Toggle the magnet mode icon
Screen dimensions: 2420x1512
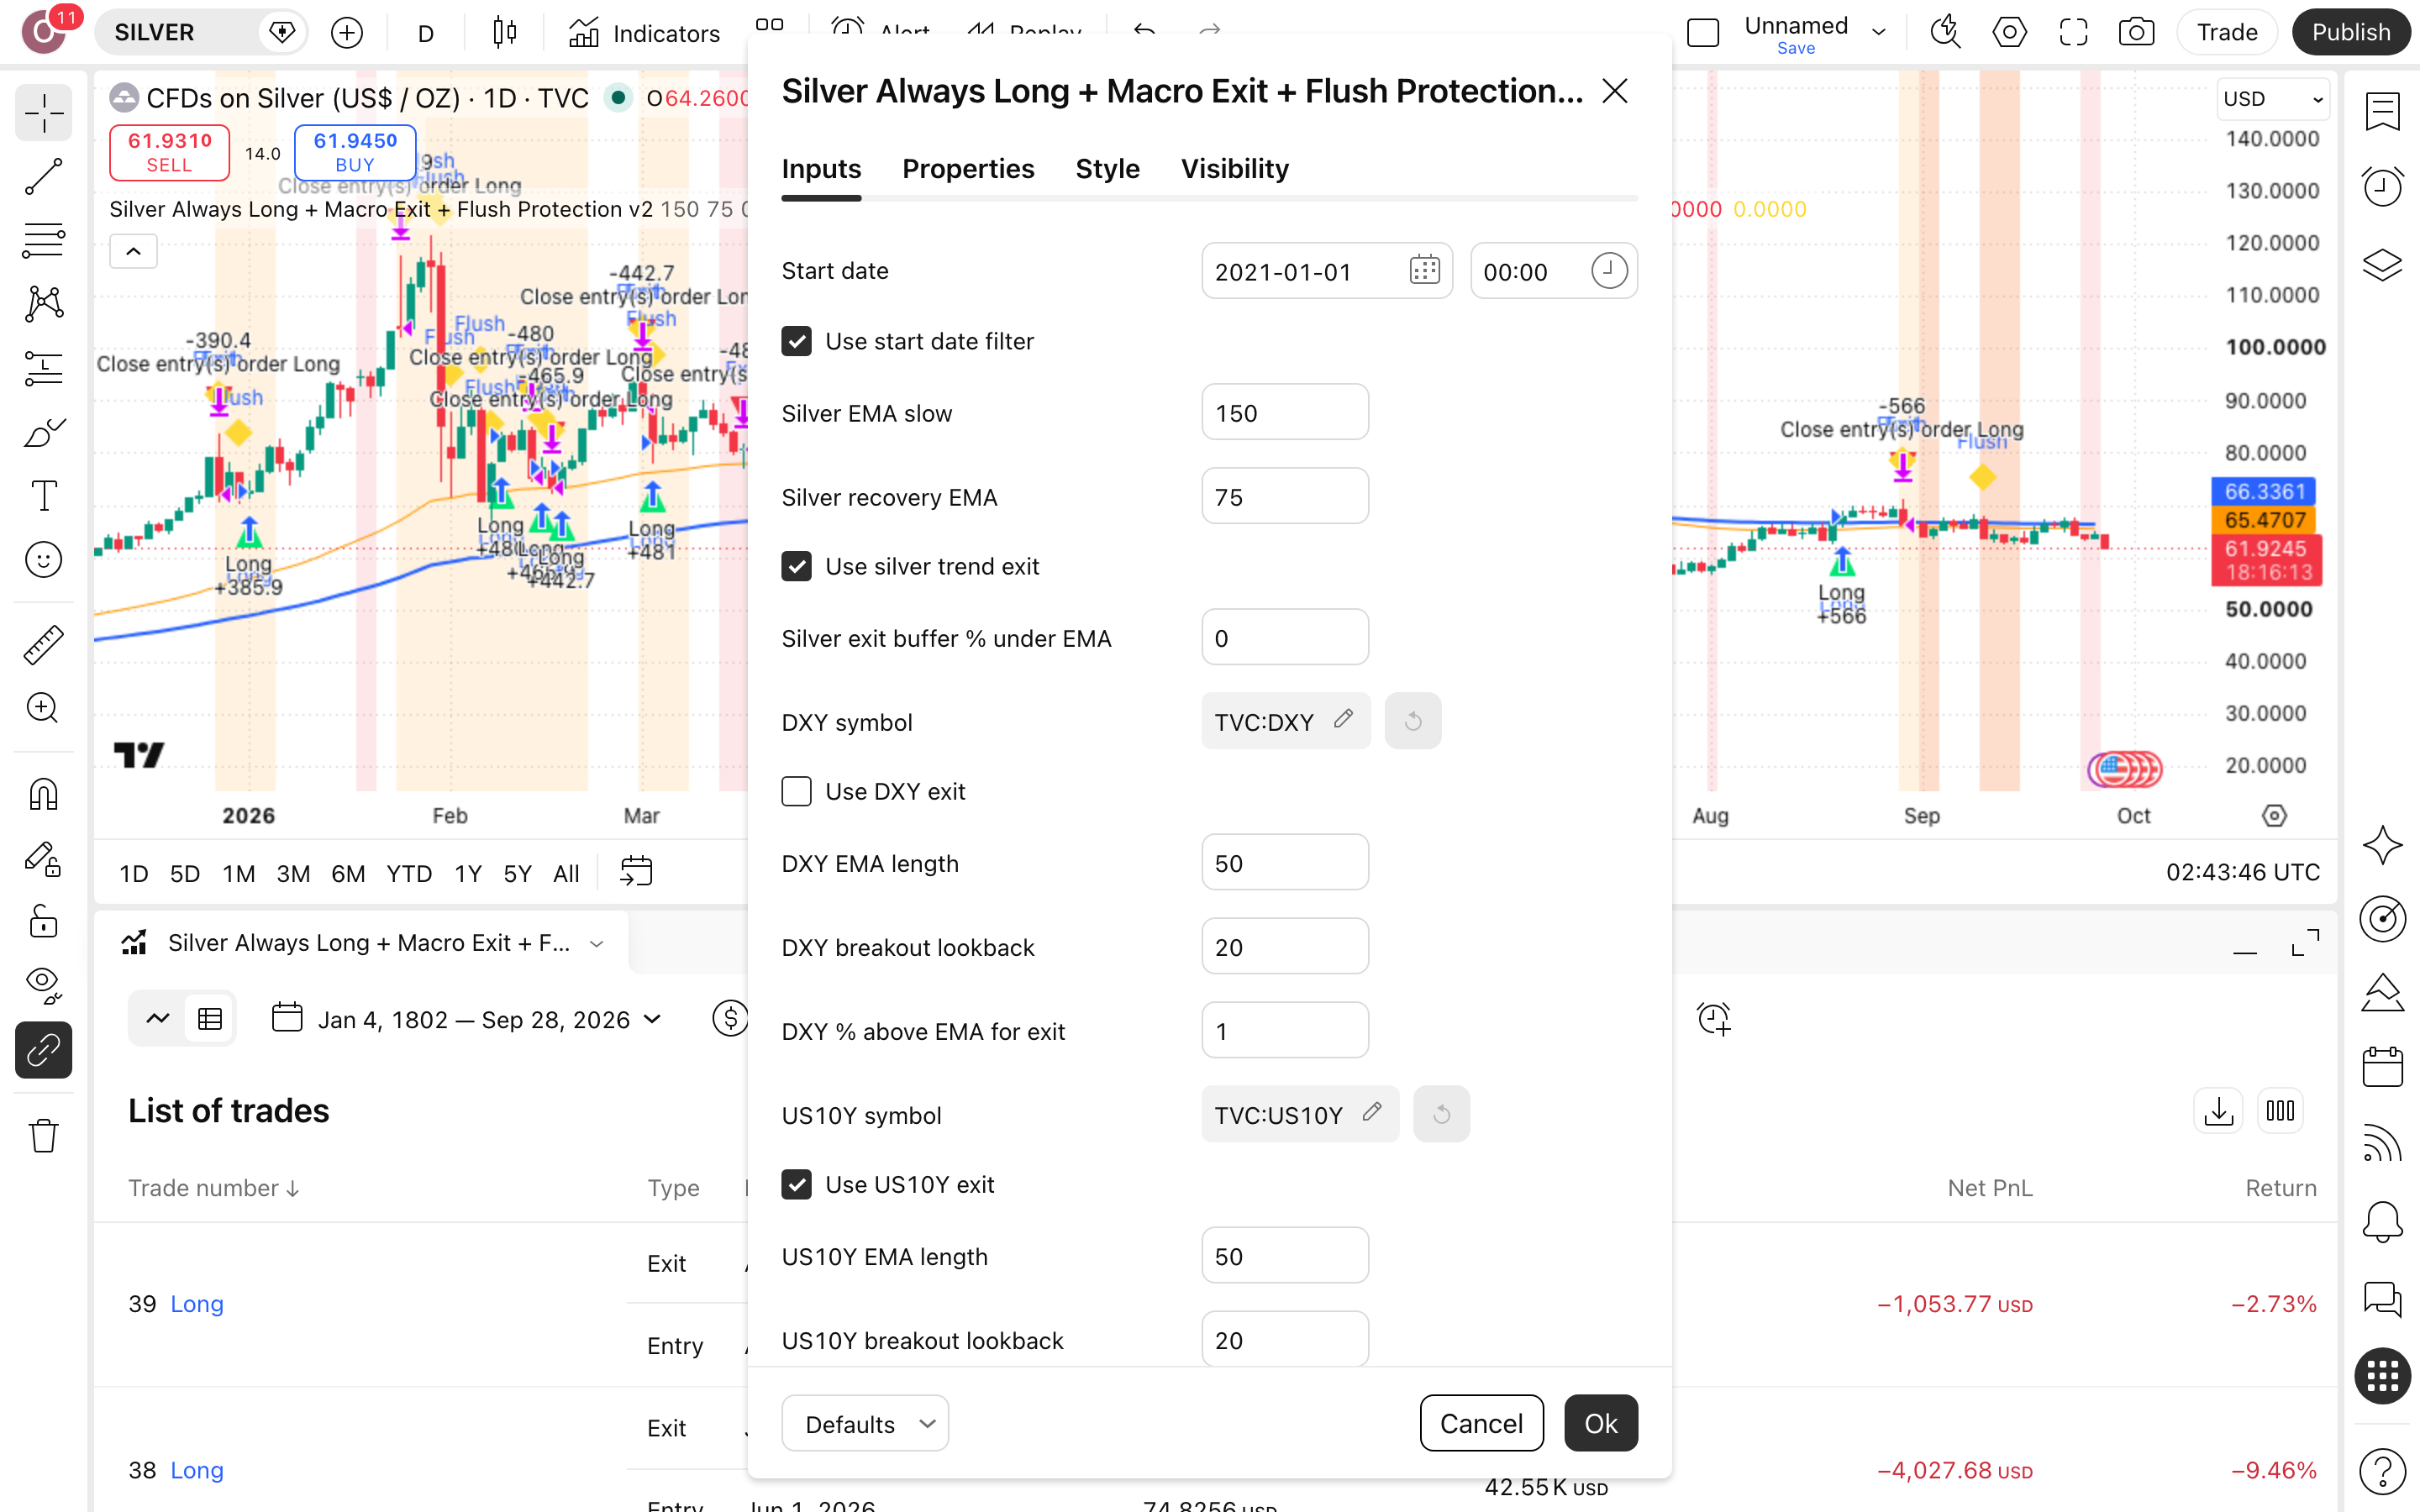pyautogui.click(x=43, y=795)
